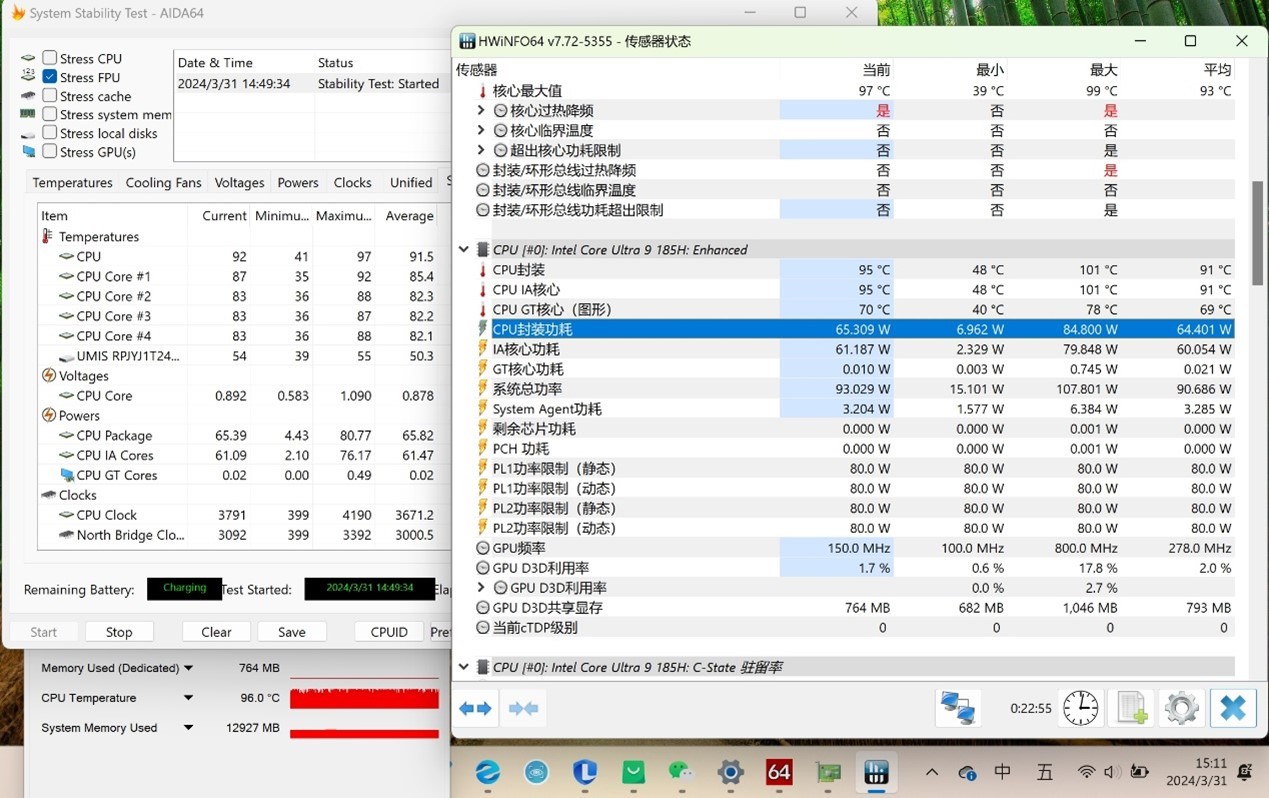Open the blue shield app in taskbar
This screenshot has height=798, width=1269.
pos(585,772)
